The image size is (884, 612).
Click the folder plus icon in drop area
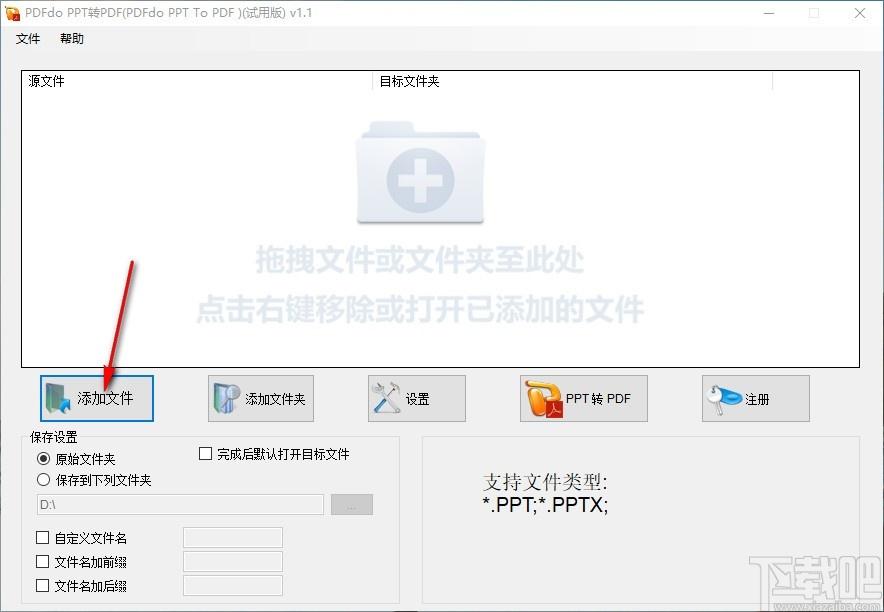pyautogui.click(x=420, y=174)
